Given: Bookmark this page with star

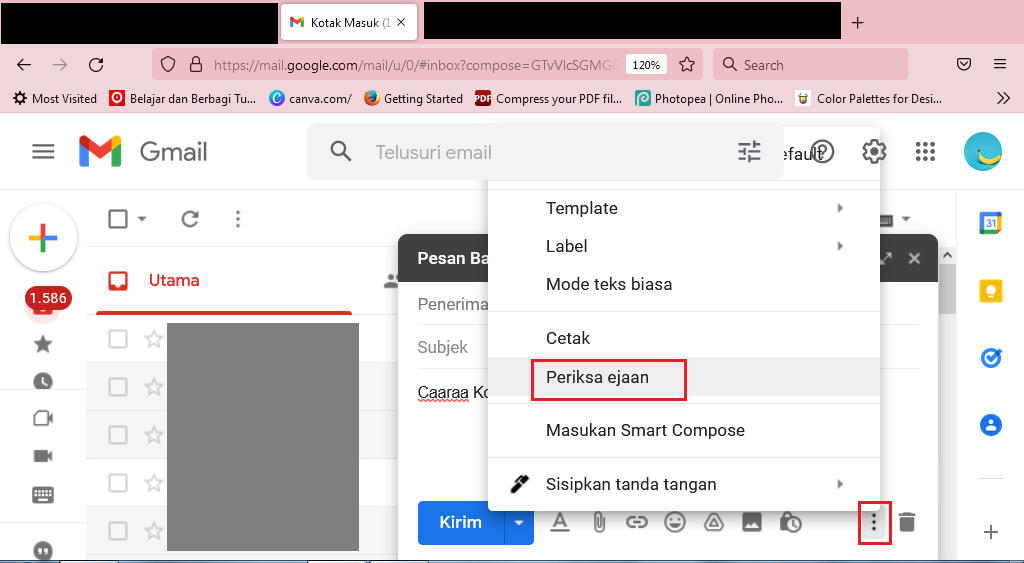Looking at the screenshot, I should (686, 65).
